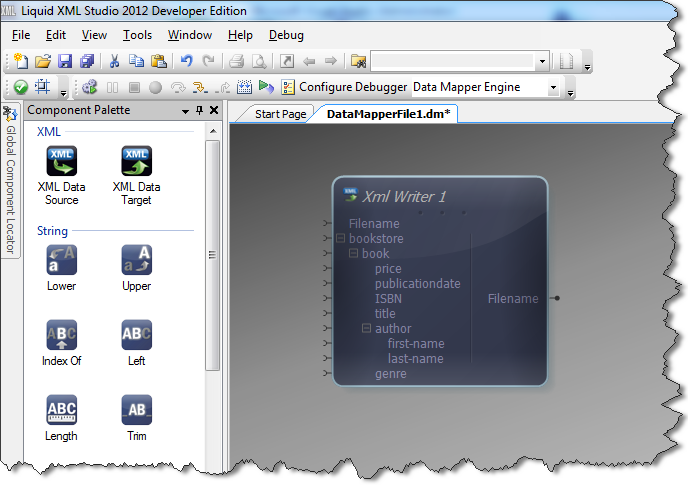The image size is (688, 485).
Task: Pin the Component Palette panel
Action: coord(200,110)
